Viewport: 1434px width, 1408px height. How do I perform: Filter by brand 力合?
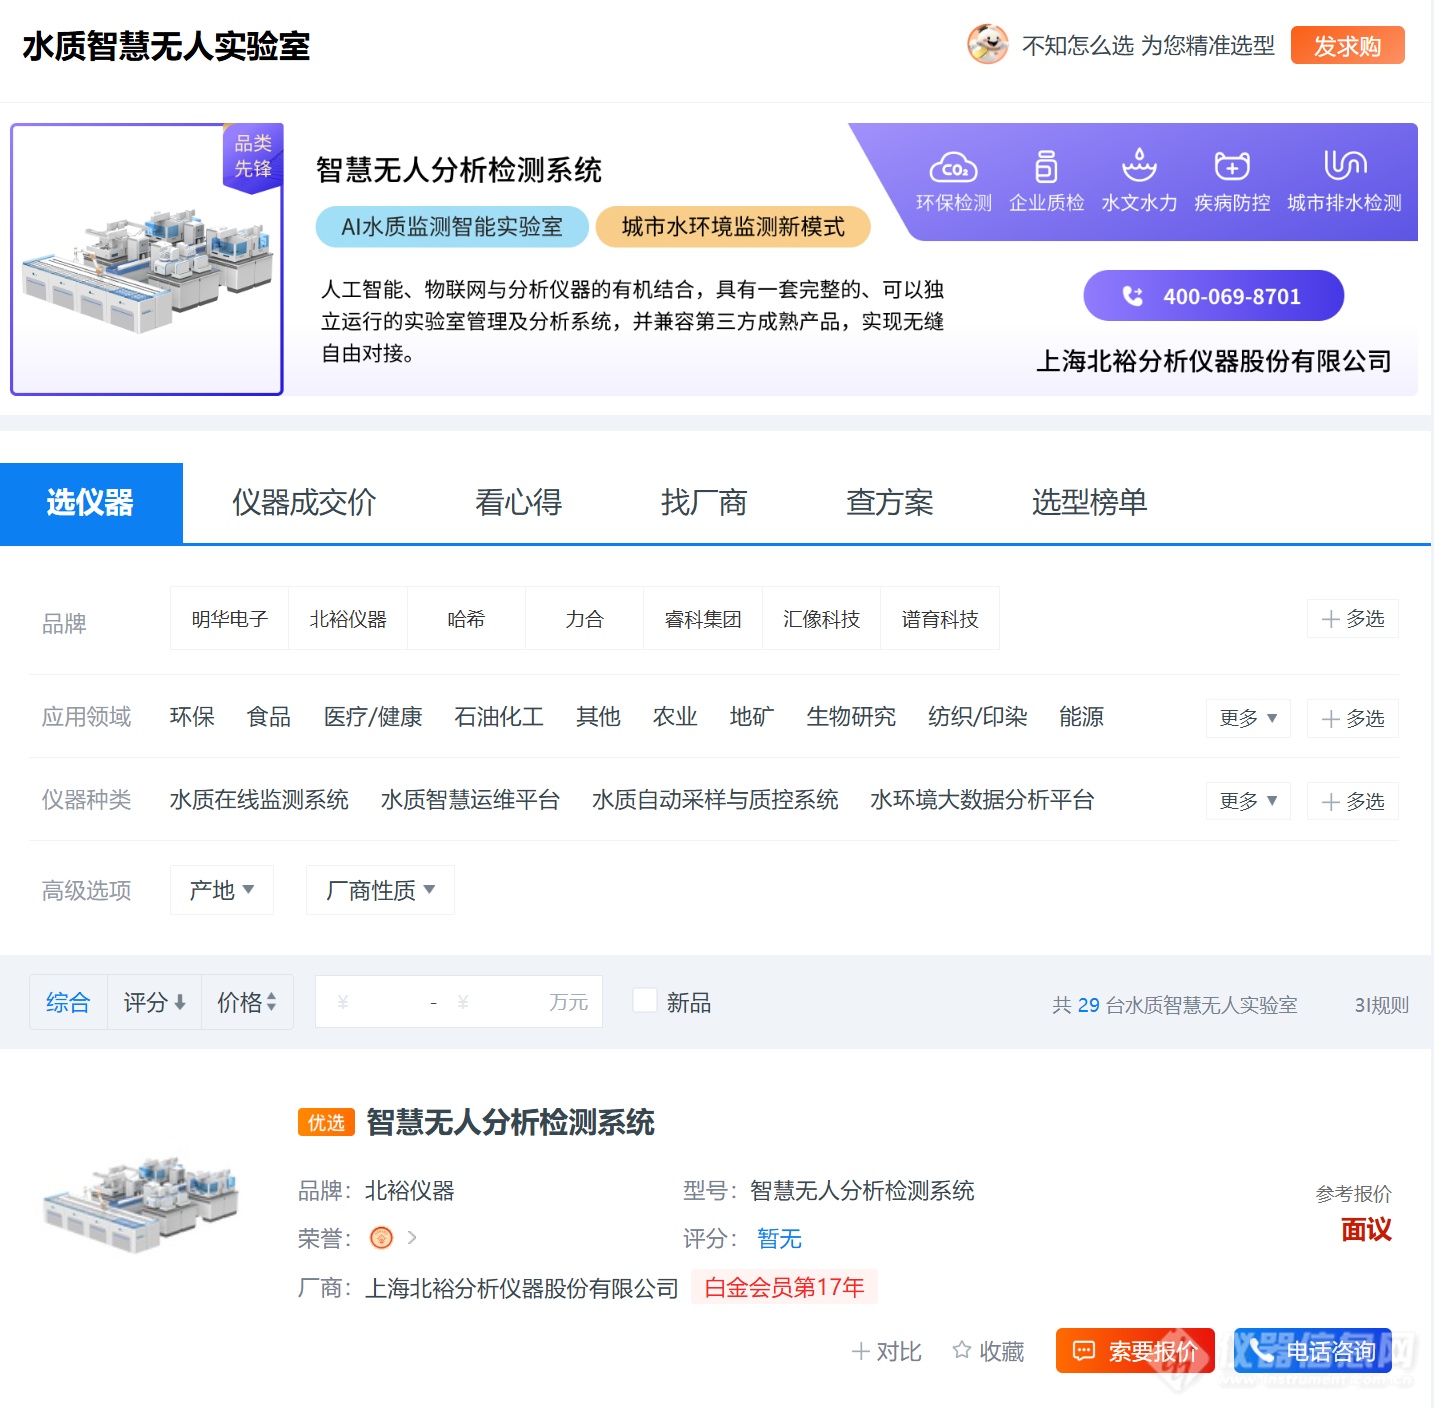[584, 619]
